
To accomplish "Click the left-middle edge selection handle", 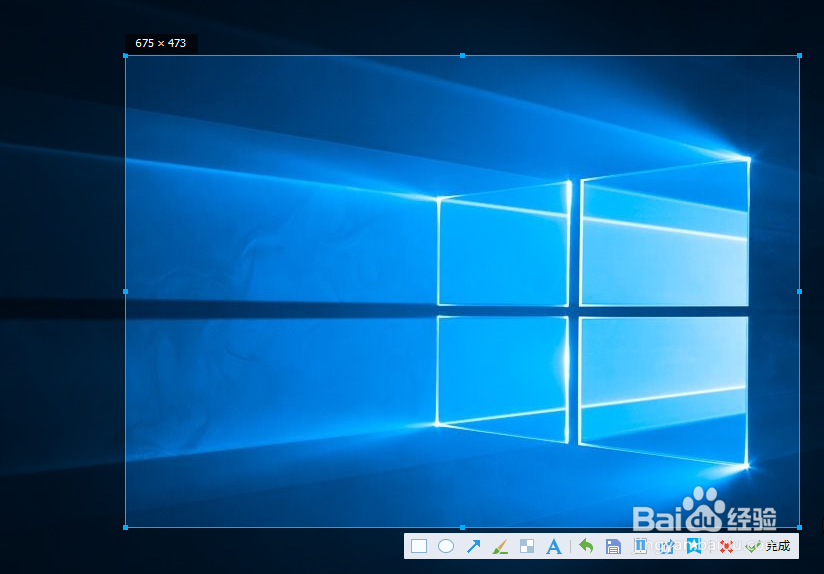I will click(126, 291).
